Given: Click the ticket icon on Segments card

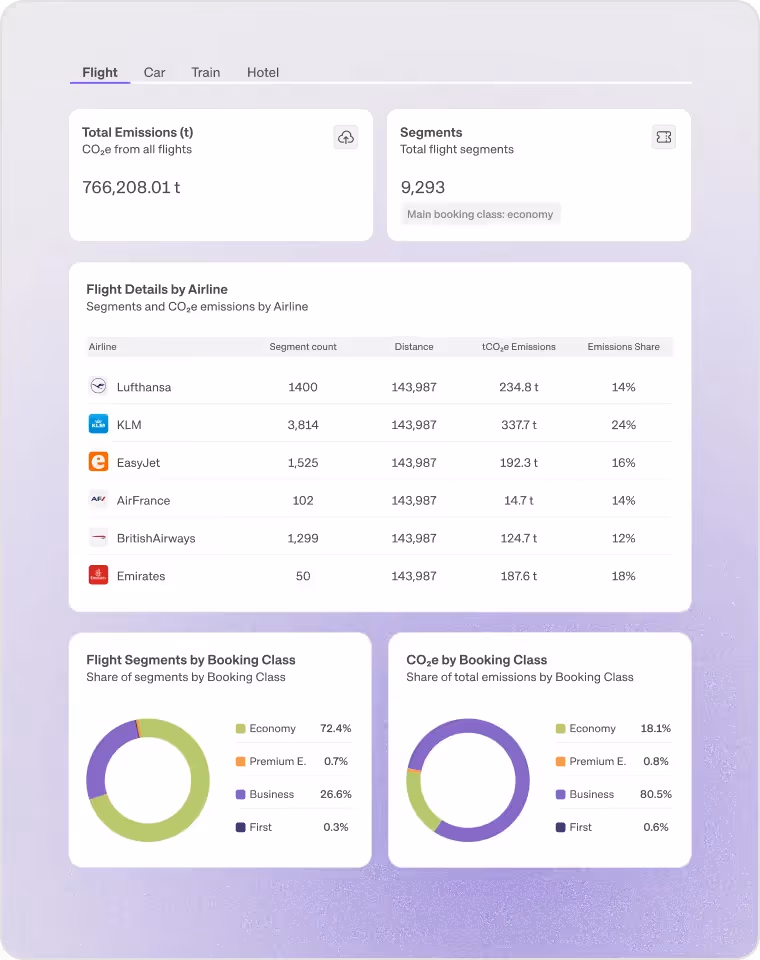Looking at the screenshot, I should pos(664,137).
